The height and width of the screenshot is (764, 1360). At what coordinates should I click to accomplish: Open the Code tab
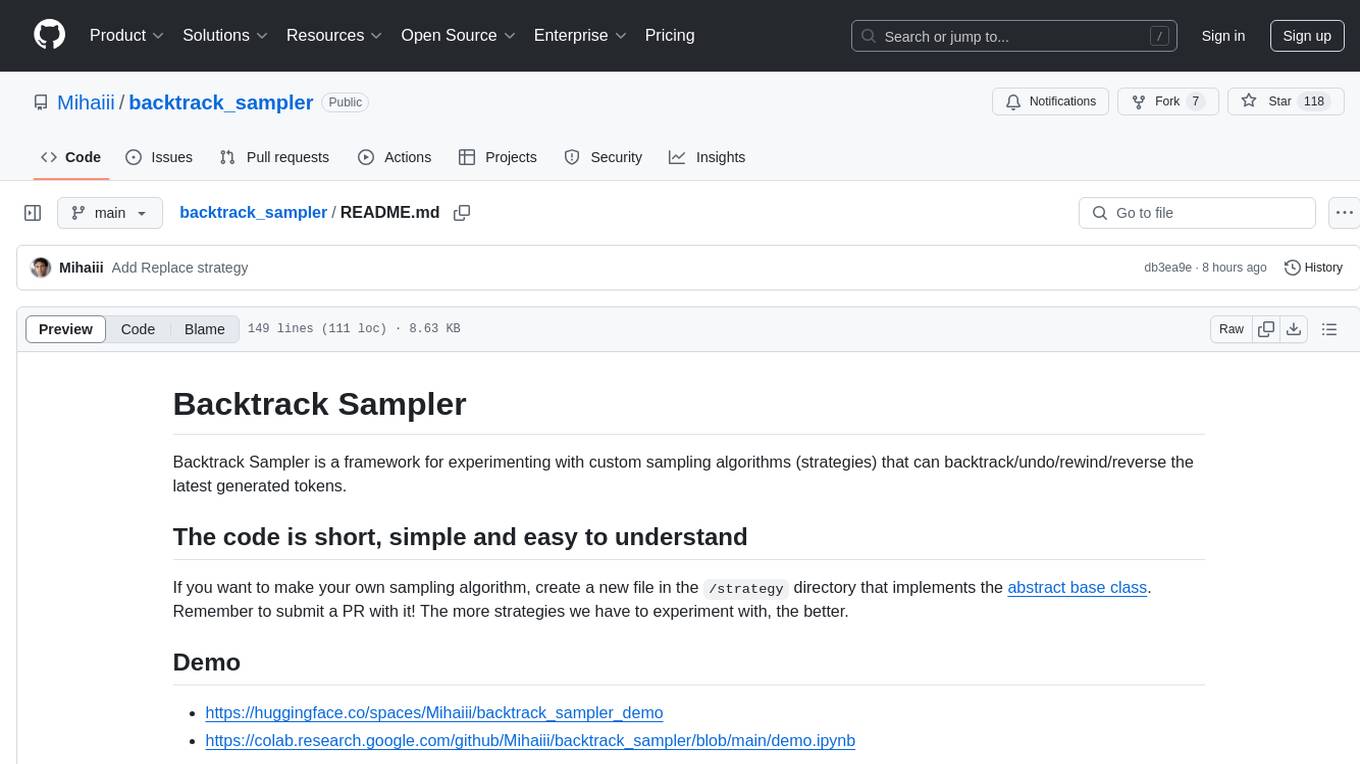click(70, 157)
